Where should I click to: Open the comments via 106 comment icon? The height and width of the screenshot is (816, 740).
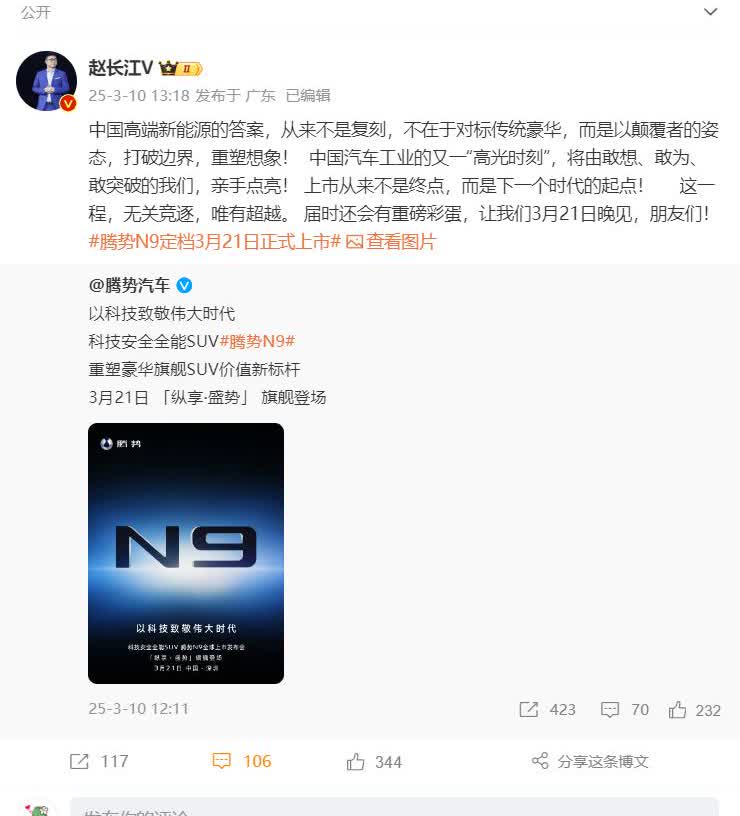(242, 761)
